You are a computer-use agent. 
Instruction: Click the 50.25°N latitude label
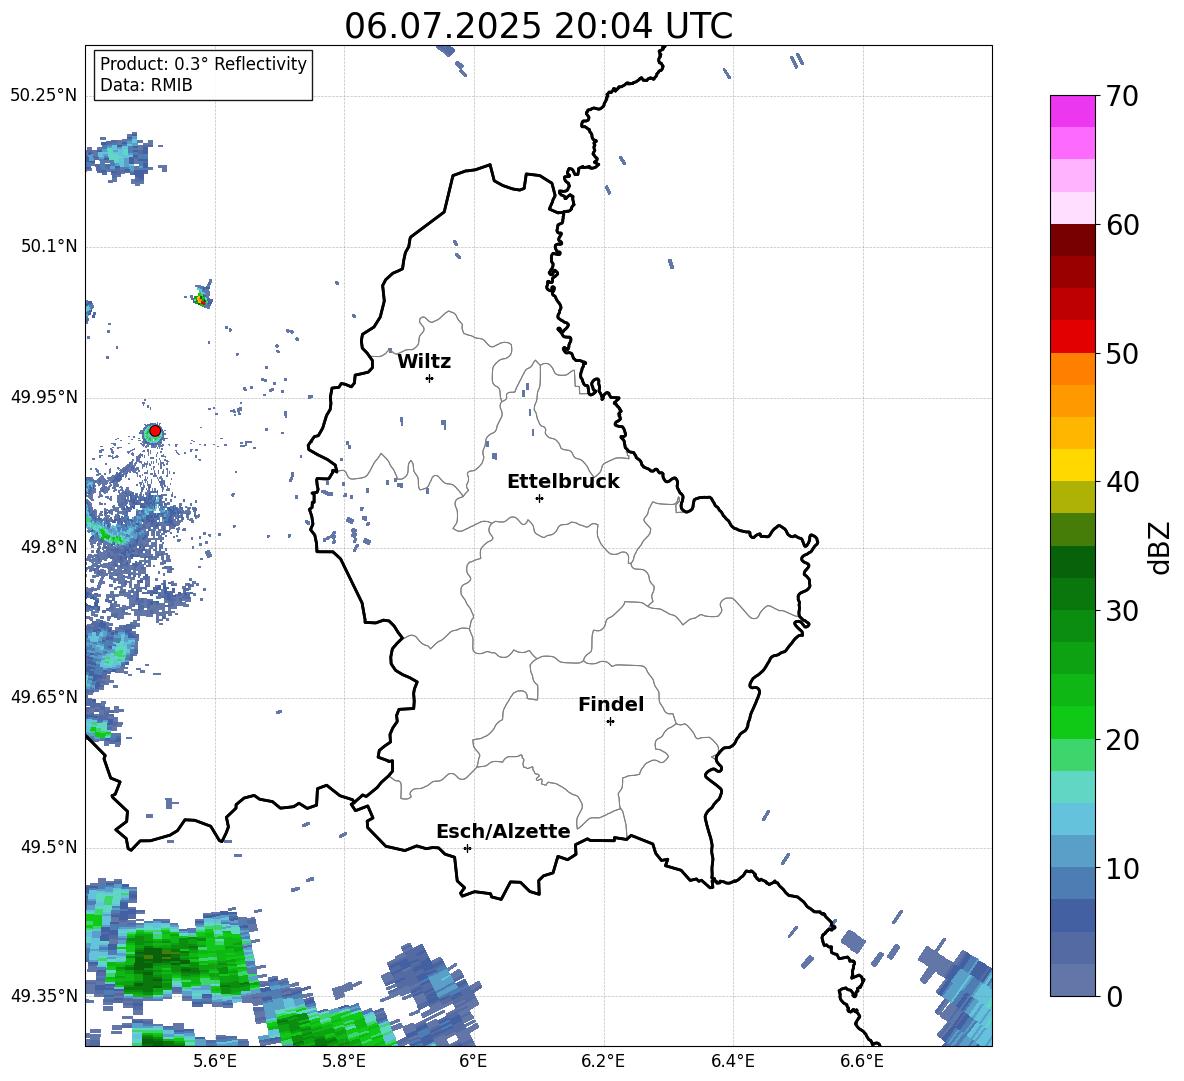coord(44,96)
